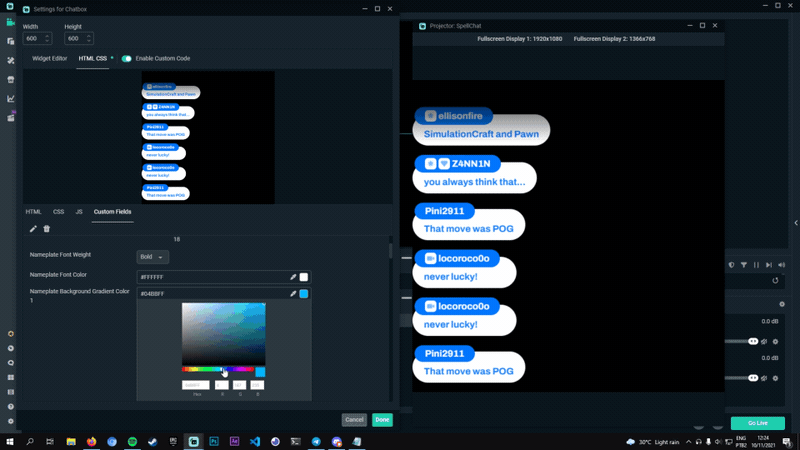Expand the collapsed side panel chevron at the right edge

796,222
